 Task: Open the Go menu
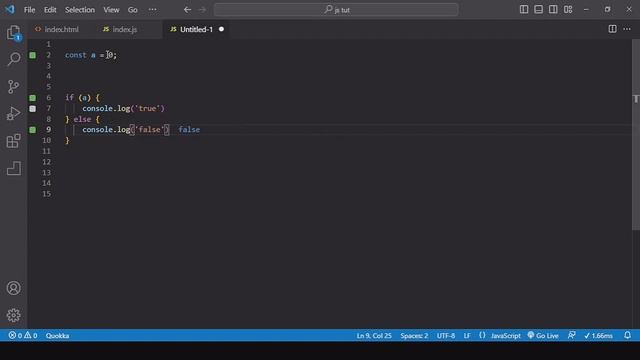[x=133, y=10]
